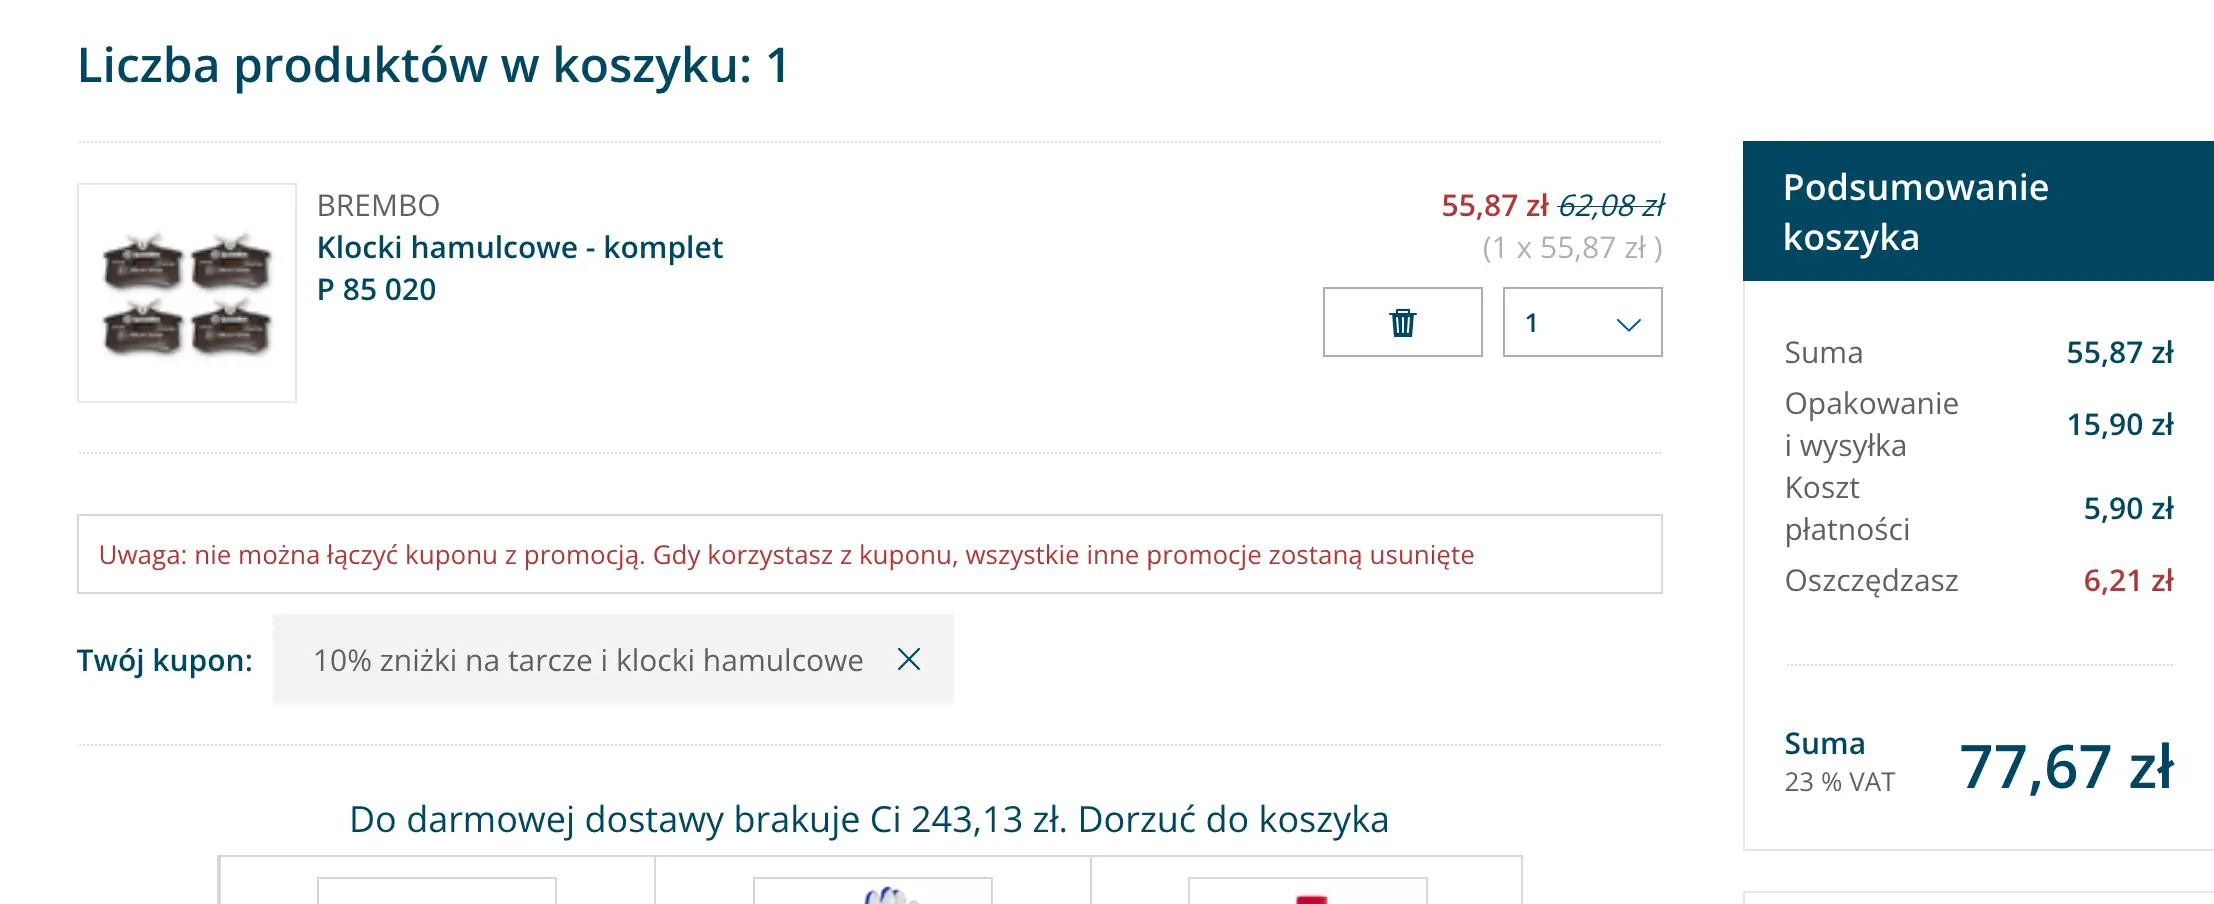The width and height of the screenshot is (2214, 904).
Task: Click the discounted price 55,87 zł
Action: 1495,204
